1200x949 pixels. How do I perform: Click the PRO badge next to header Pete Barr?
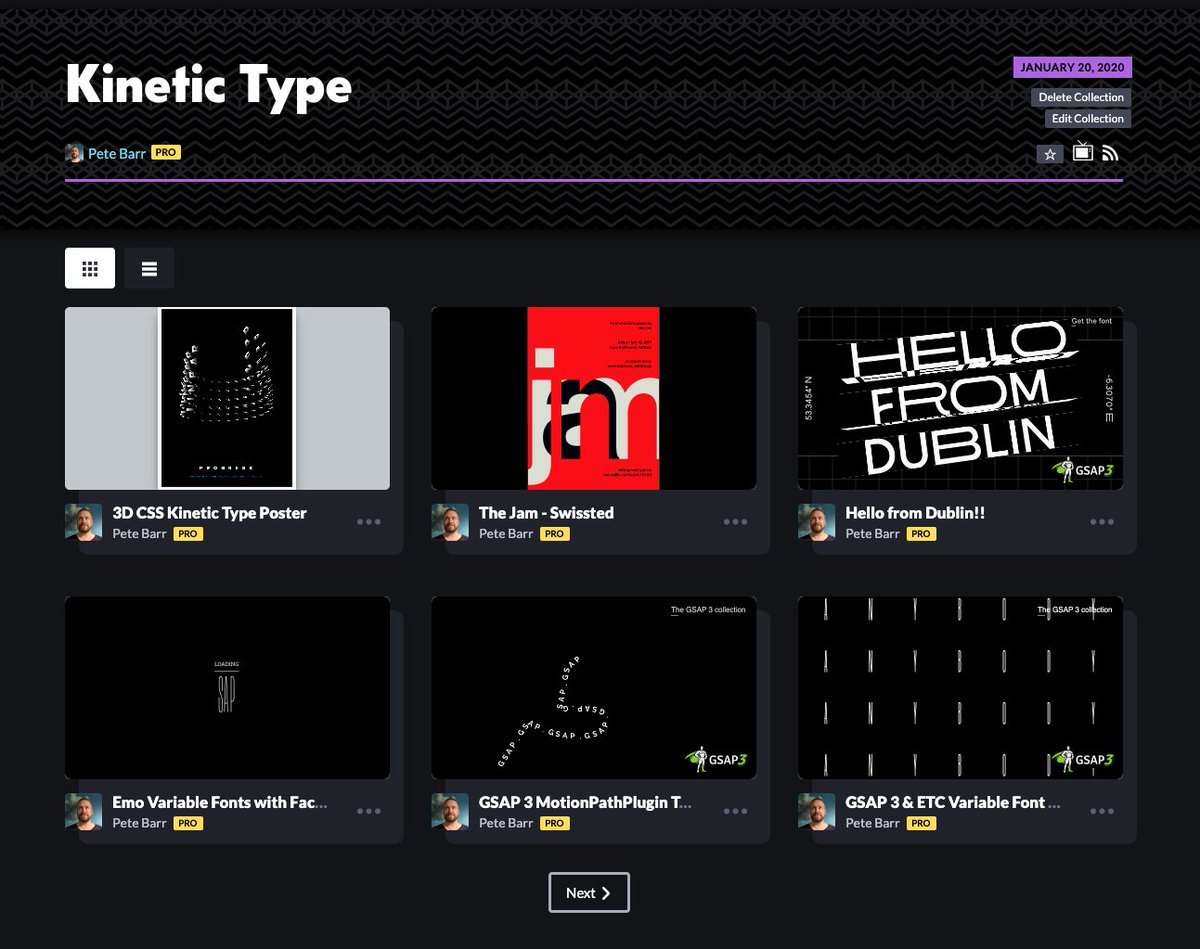point(166,153)
